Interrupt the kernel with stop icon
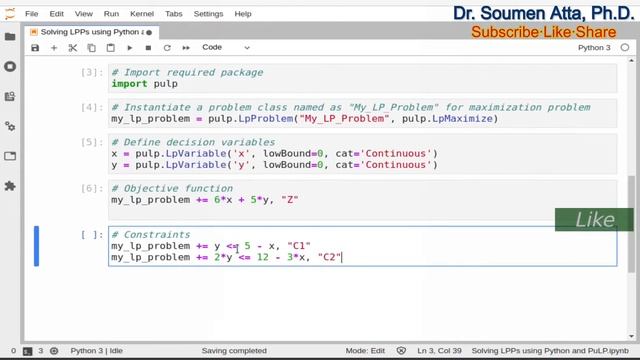This screenshot has width=640, height=360. point(148,48)
